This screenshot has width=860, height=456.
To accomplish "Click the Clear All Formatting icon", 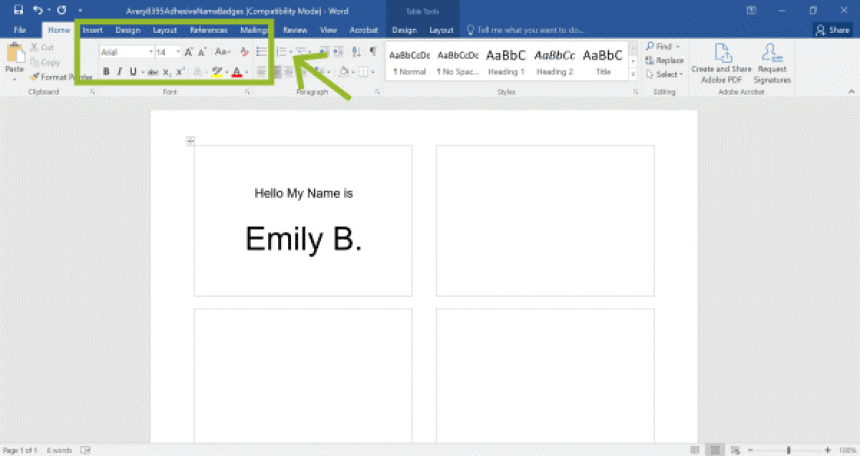I will click(244, 51).
